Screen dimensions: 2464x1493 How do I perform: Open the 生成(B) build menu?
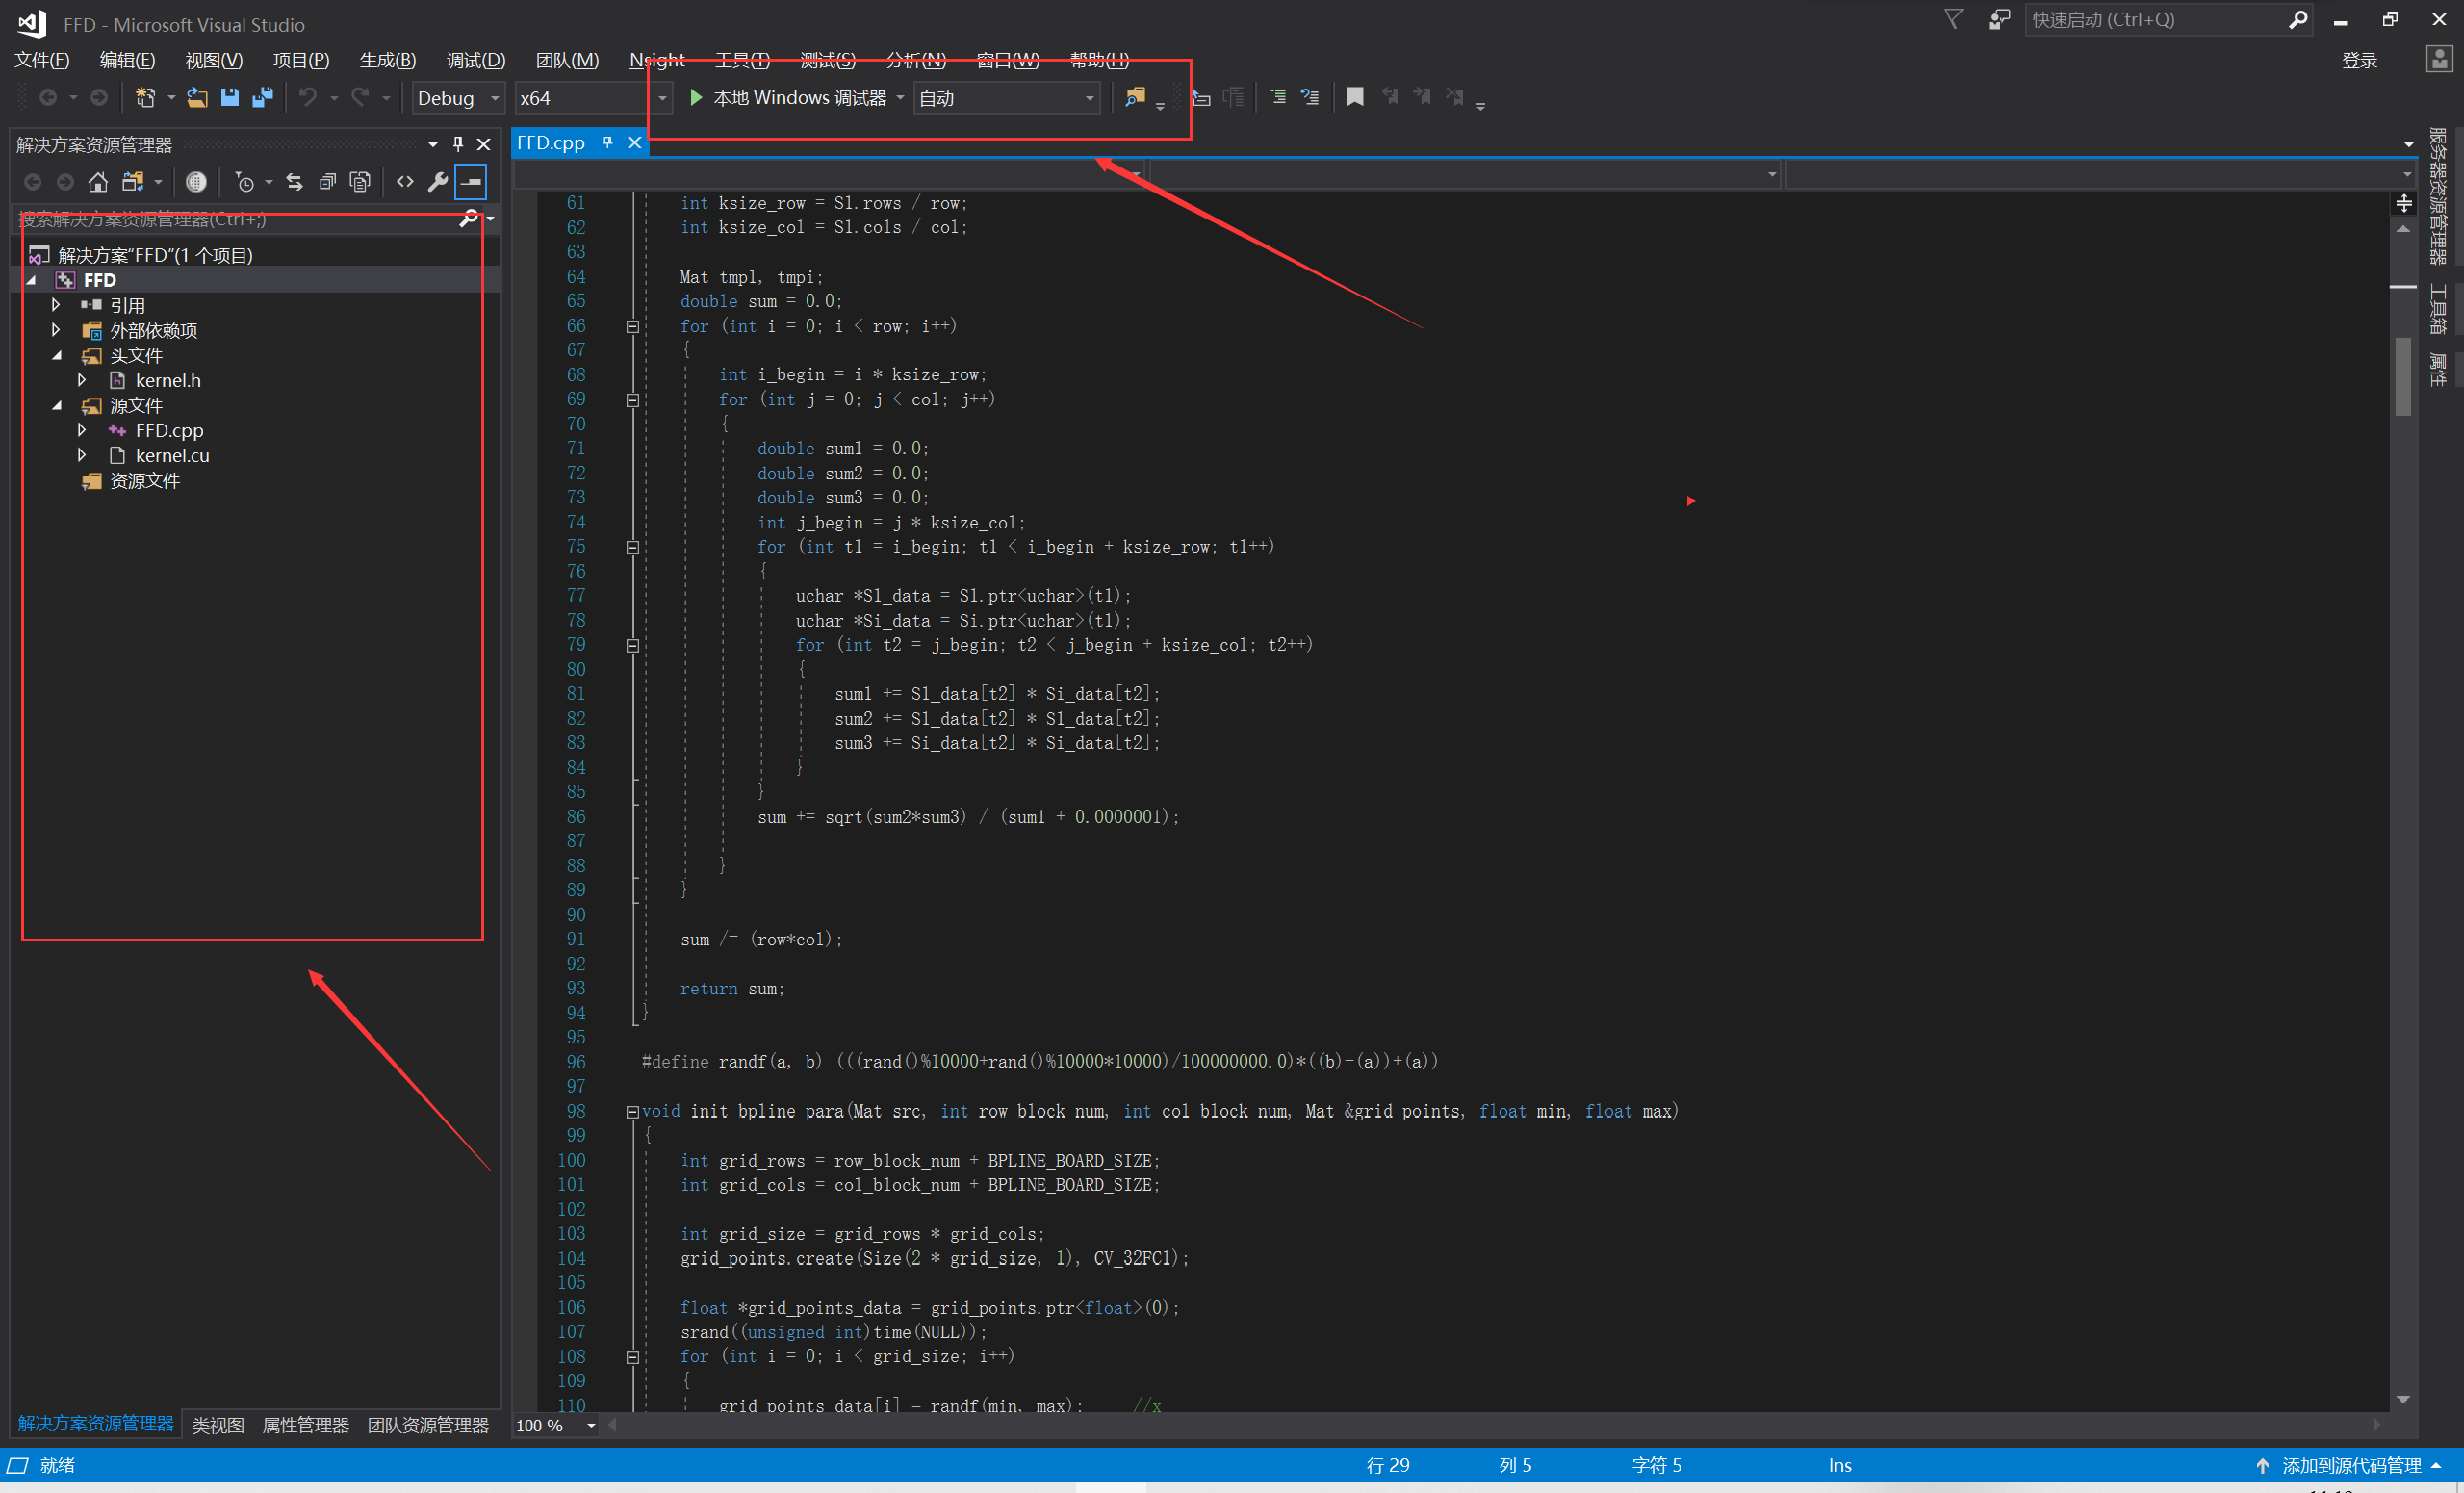pyautogui.click(x=387, y=60)
